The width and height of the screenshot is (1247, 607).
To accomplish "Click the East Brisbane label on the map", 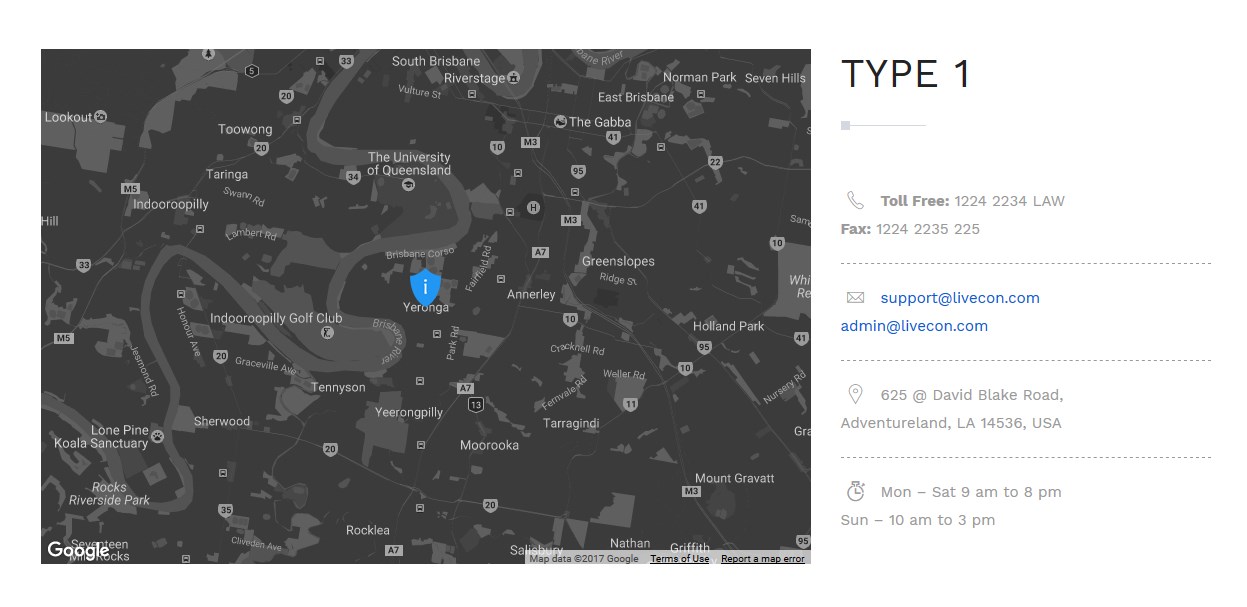I will (x=636, y=97).
